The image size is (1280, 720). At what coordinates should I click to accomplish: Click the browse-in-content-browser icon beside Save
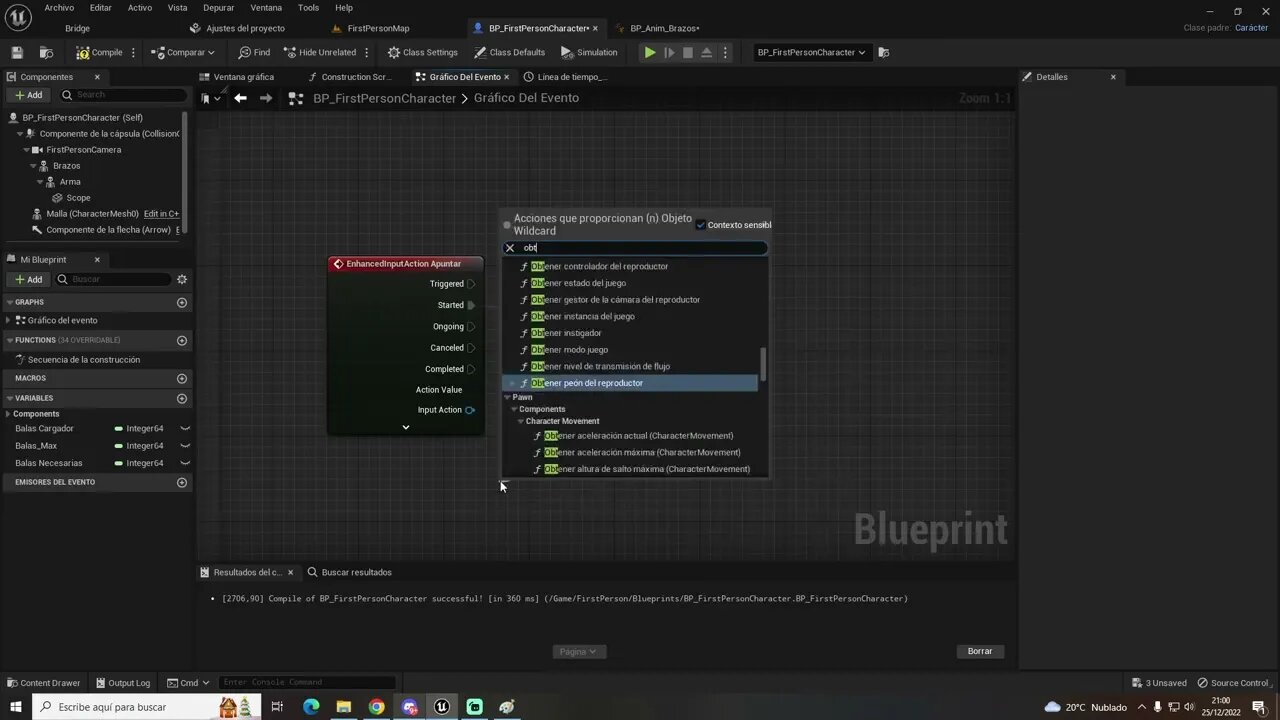point(46,52)
